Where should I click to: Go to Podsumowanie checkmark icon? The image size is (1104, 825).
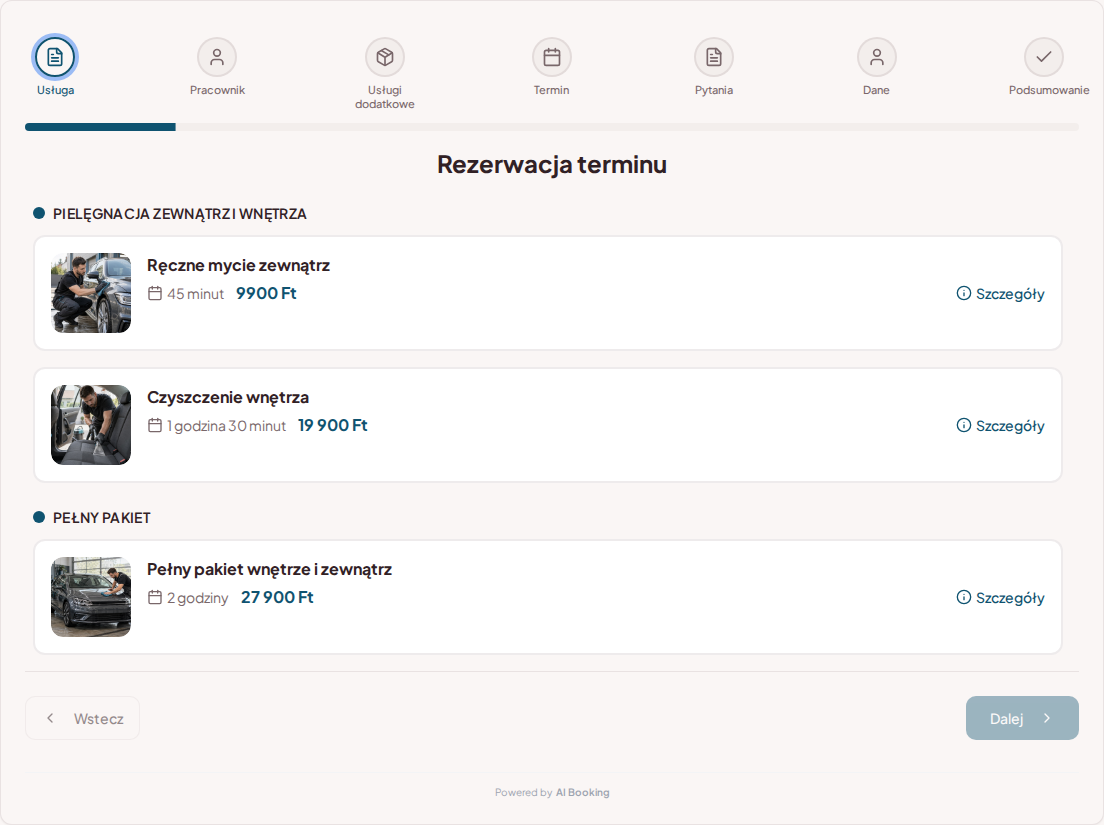click(1043, 57)
